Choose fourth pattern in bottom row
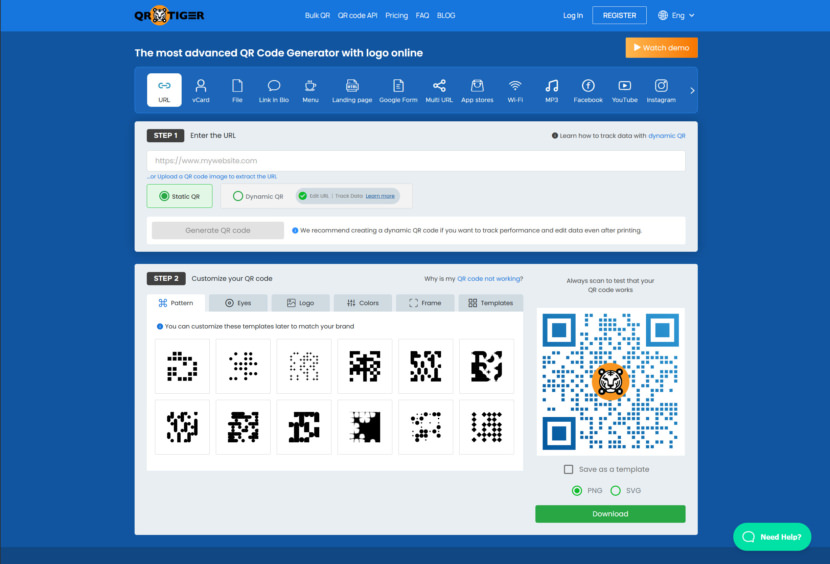 pyautogui.click(x=365, y=427)
